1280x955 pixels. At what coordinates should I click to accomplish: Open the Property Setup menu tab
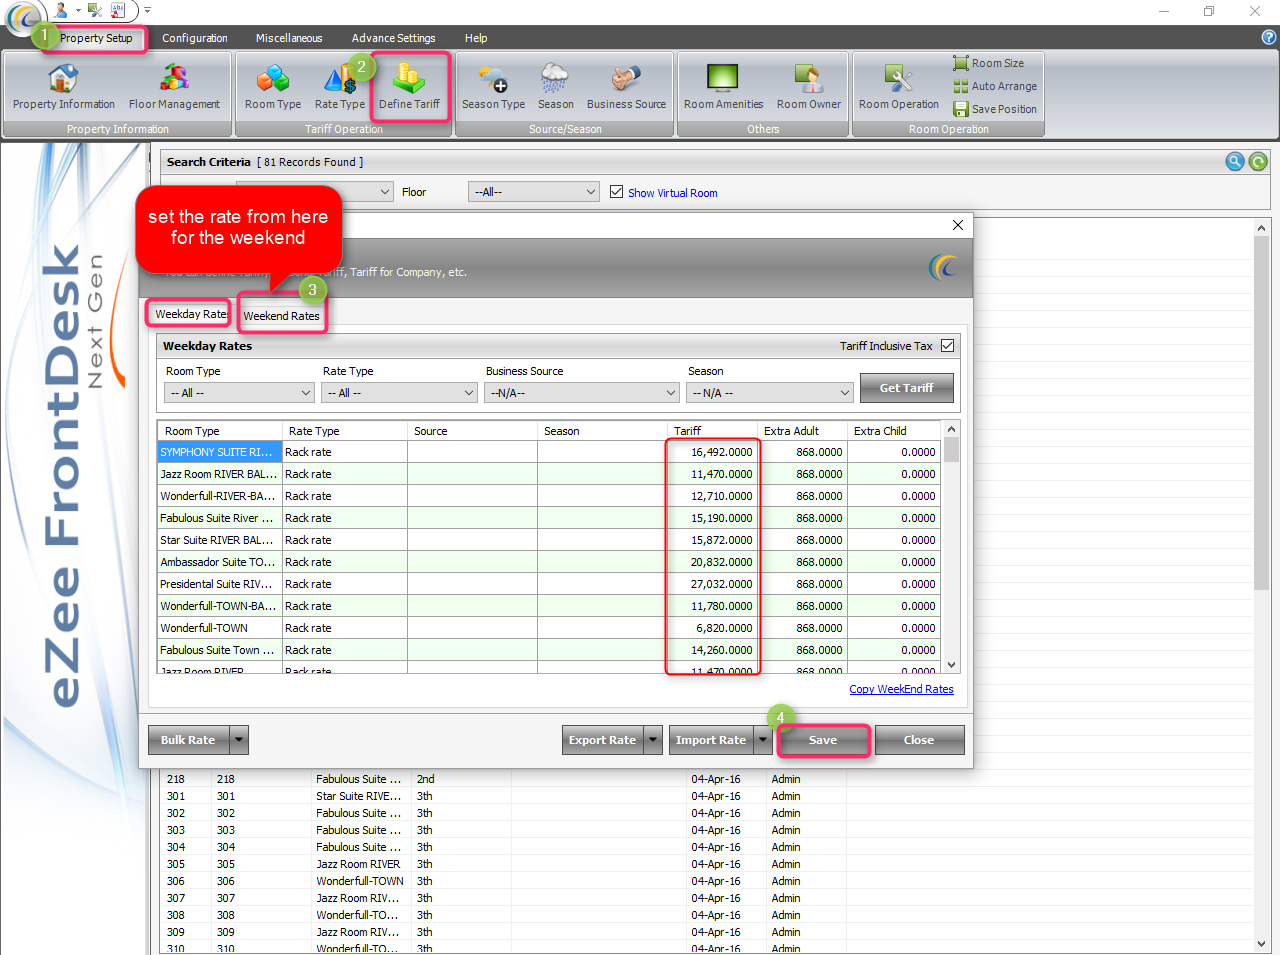(96, 38)
